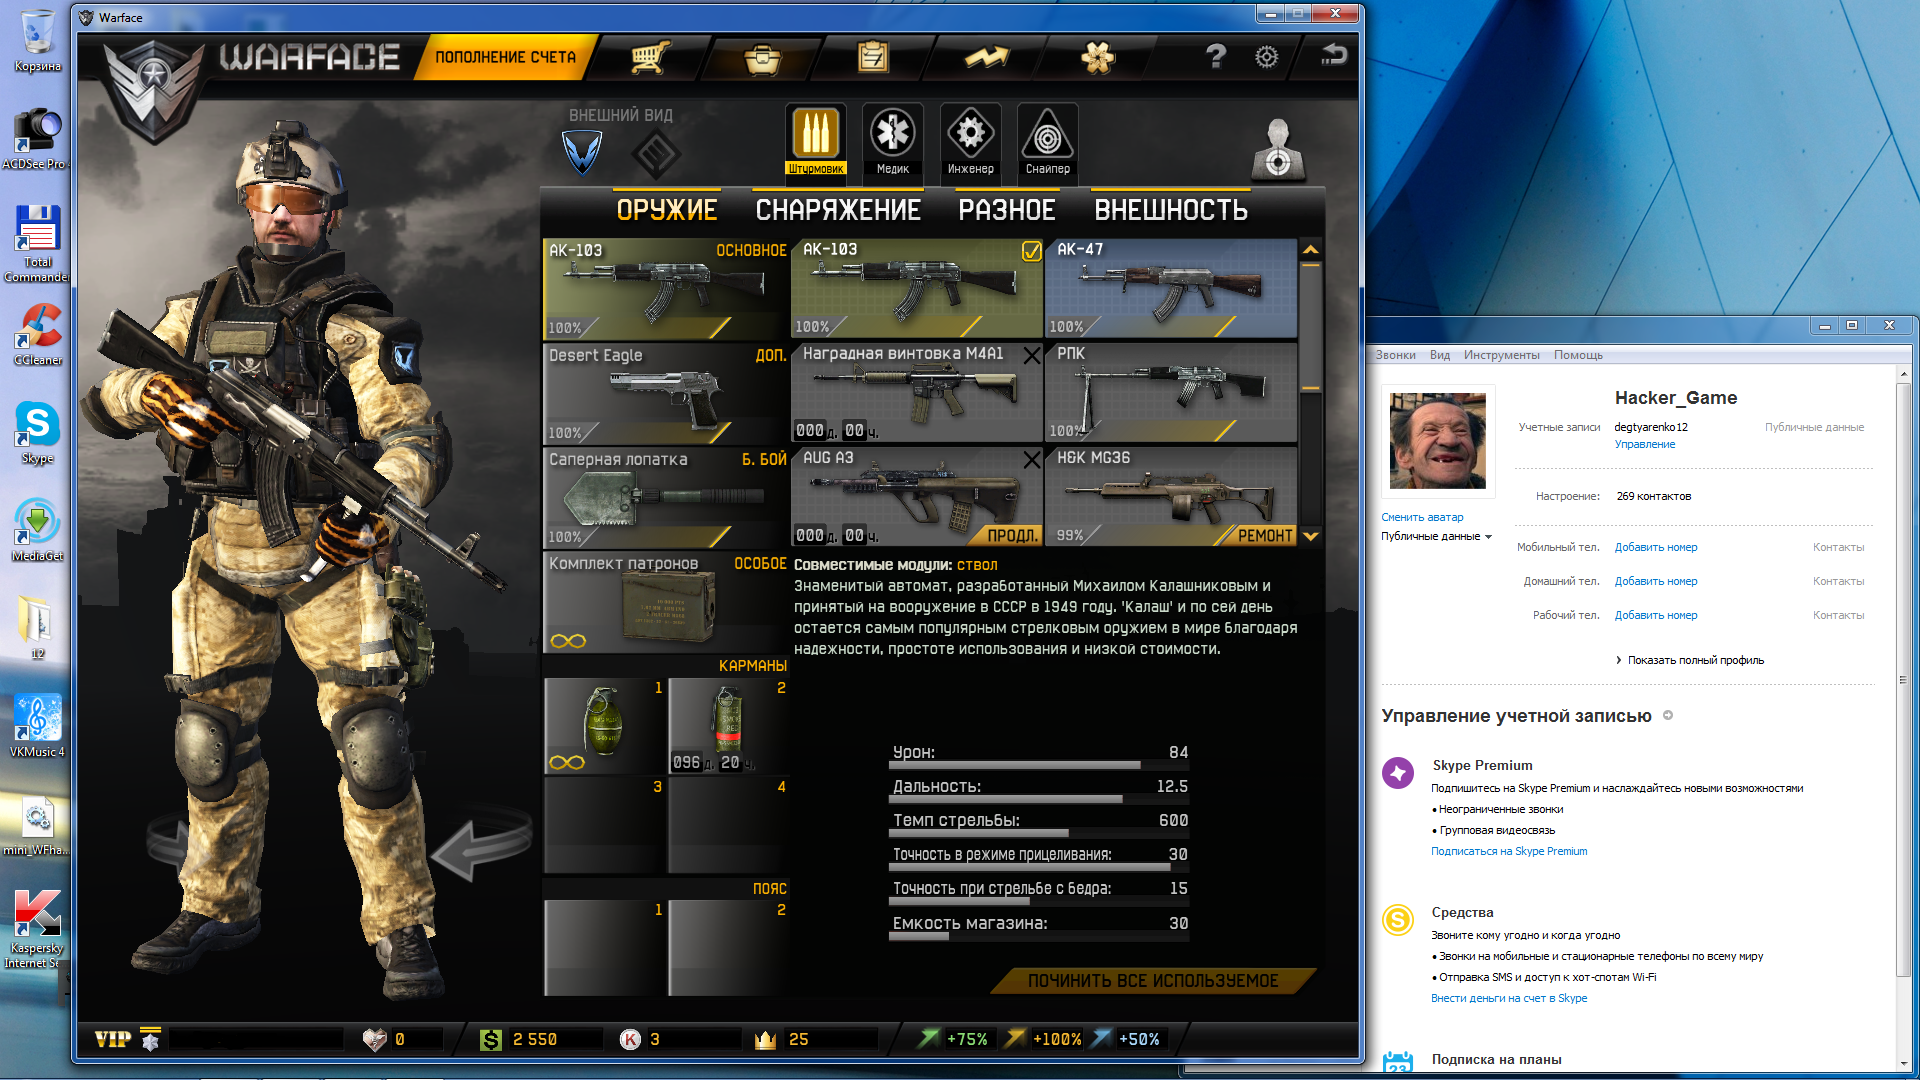Open the game settings gear icon
The width and height of the screenshot is (1920, 1080).
pos(1266,58)
